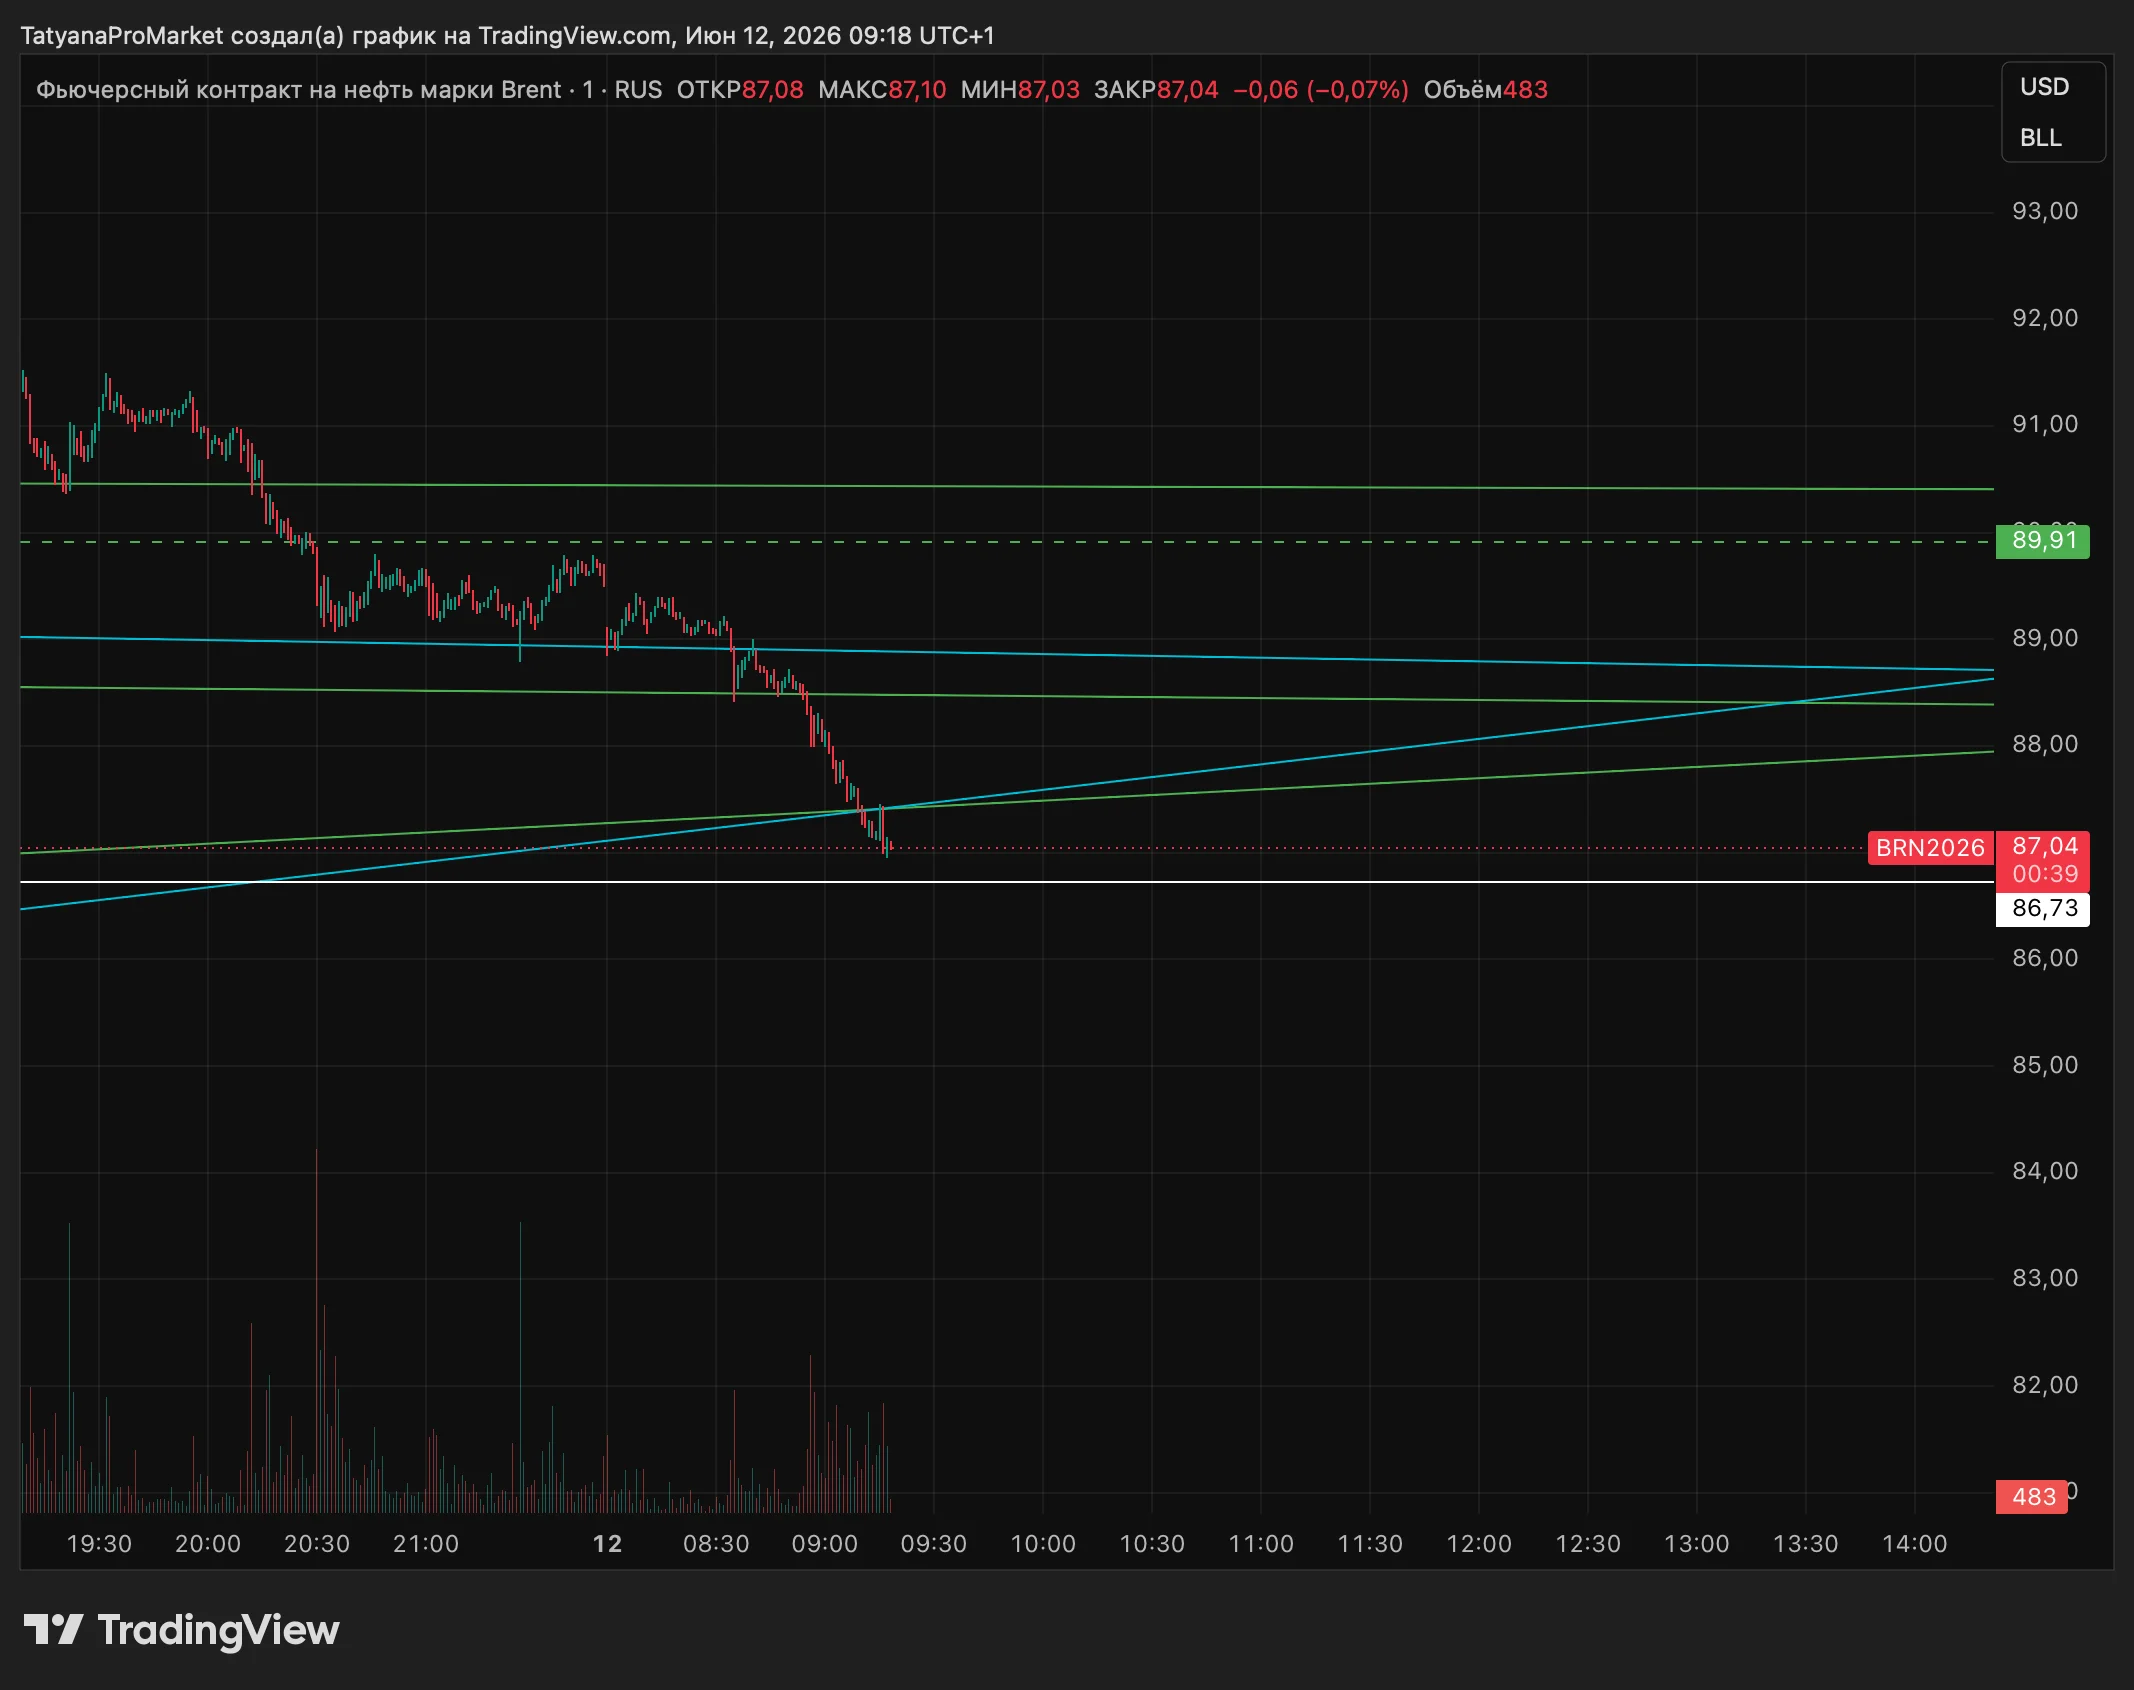This screenshot has height=1690, width=2134.
Task: Click the МИН 87,03 low value
Action: click(1020, 90)
